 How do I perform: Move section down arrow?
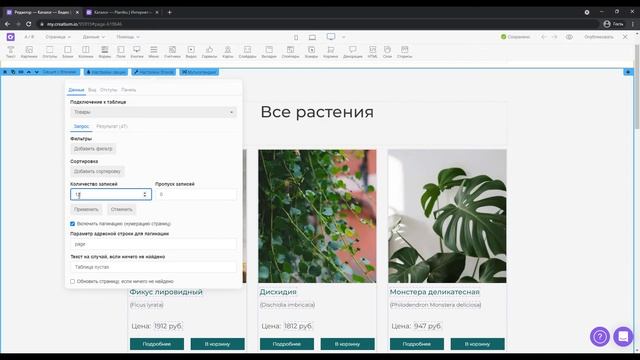click(36, 72)
